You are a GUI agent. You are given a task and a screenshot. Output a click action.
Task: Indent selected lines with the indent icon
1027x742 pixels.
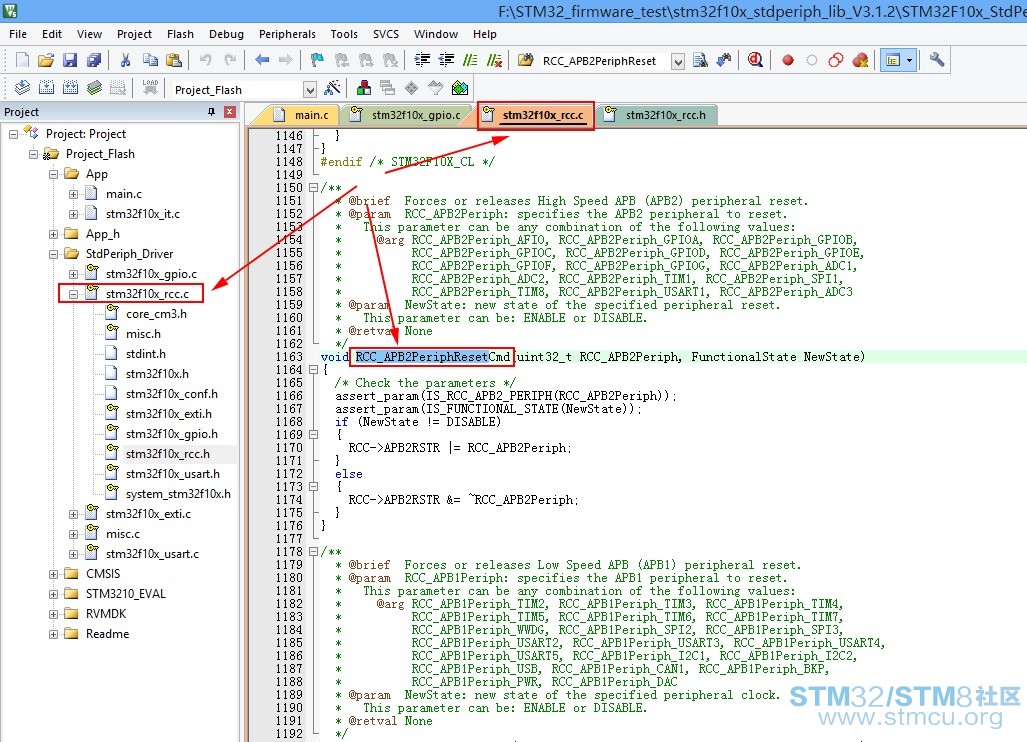422,60
